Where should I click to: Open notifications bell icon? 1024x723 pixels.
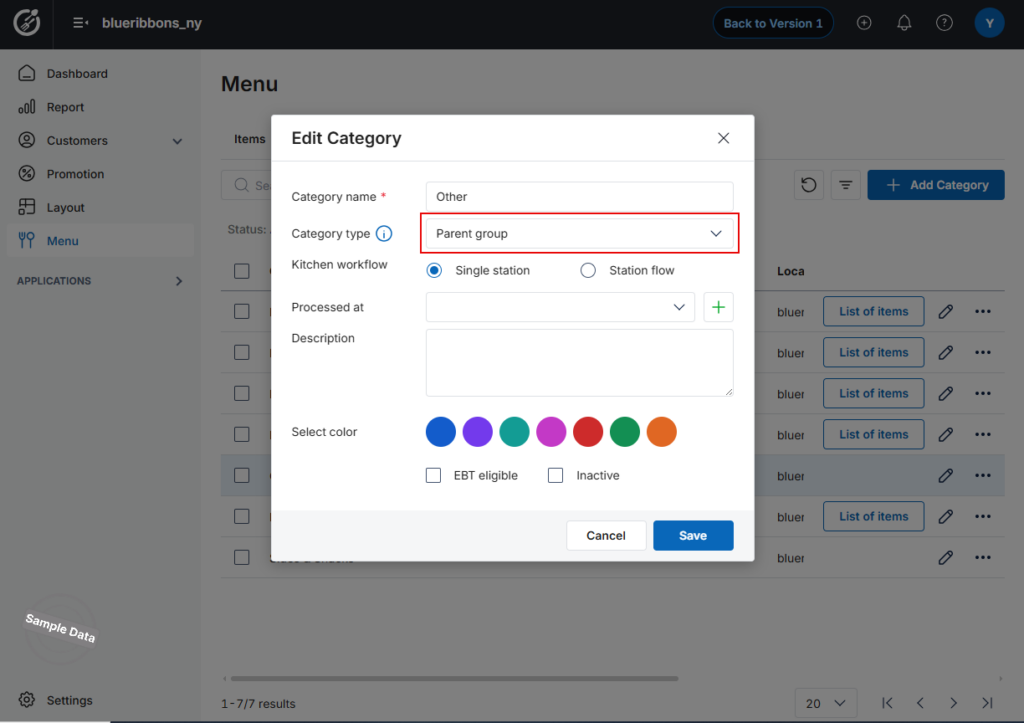coord(904,23)
